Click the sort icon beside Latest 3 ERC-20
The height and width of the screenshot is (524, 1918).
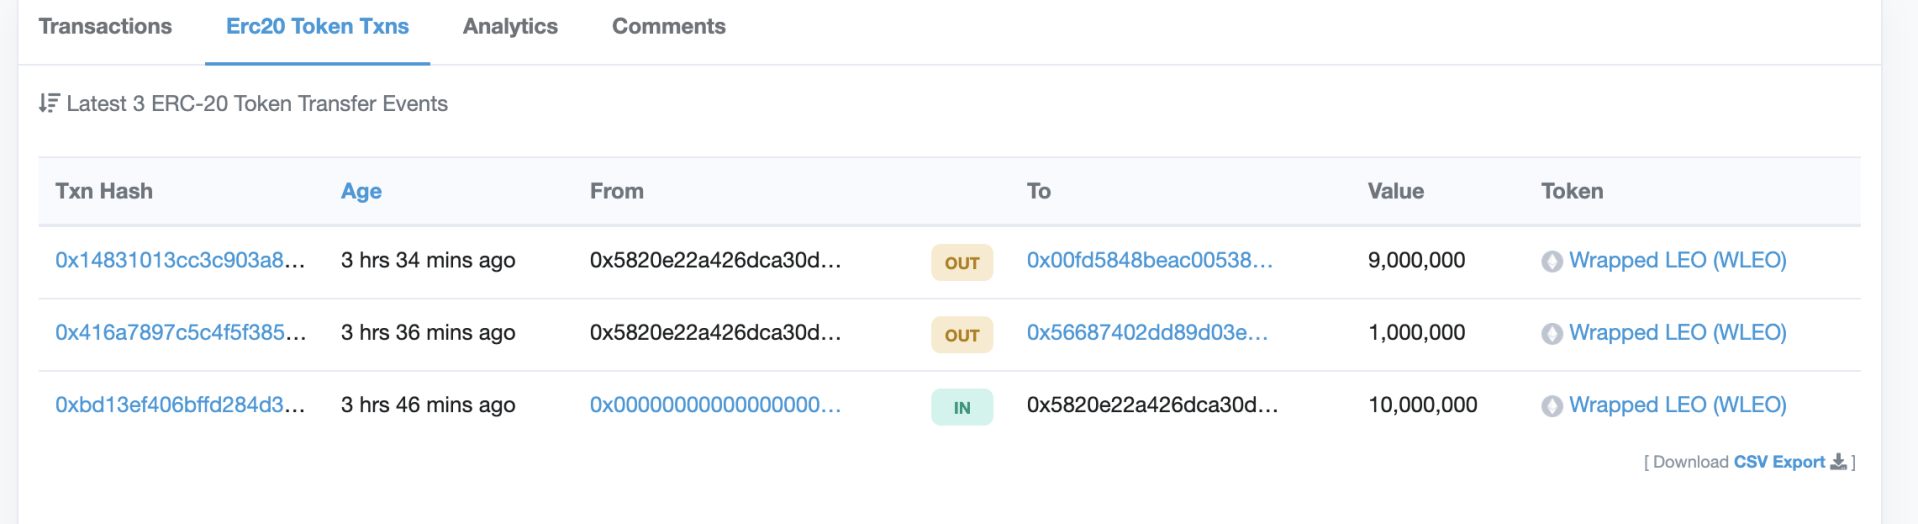pos(49,103)
